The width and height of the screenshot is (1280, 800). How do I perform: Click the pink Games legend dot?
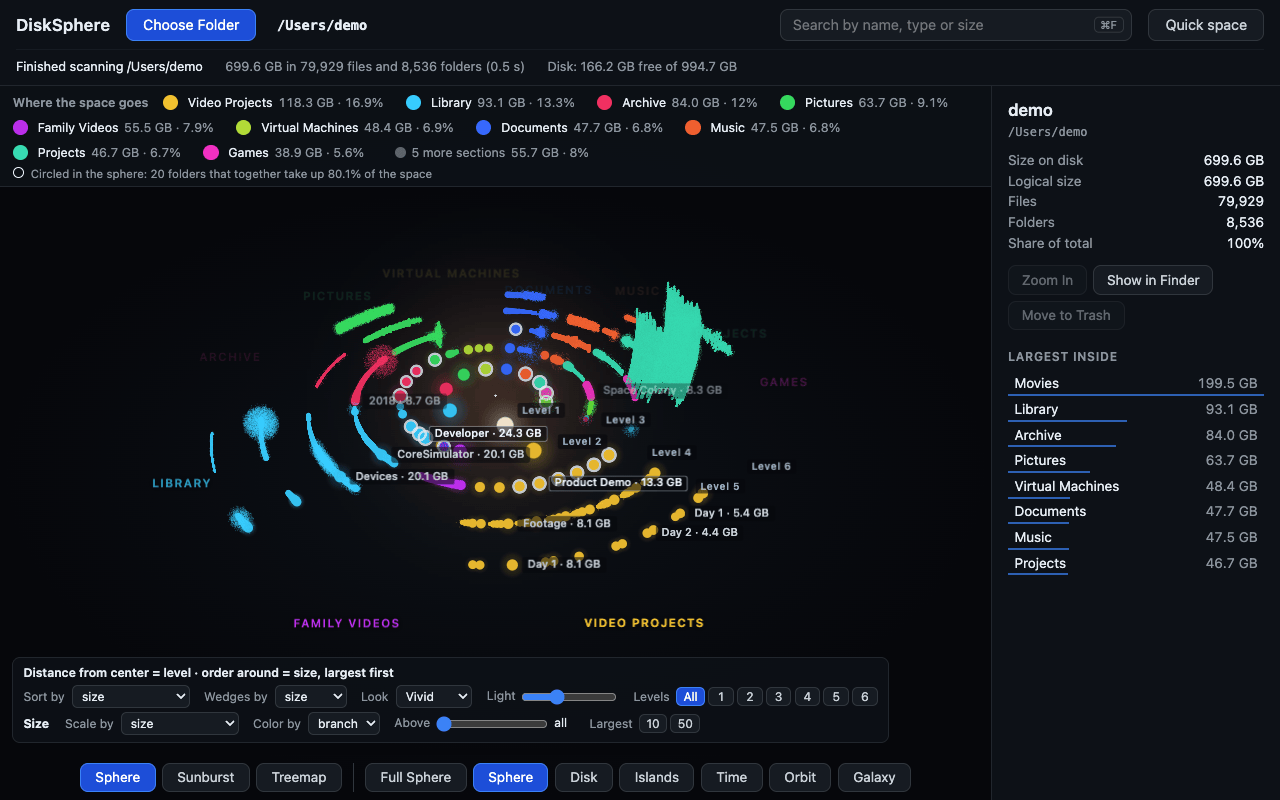(211, 153)
